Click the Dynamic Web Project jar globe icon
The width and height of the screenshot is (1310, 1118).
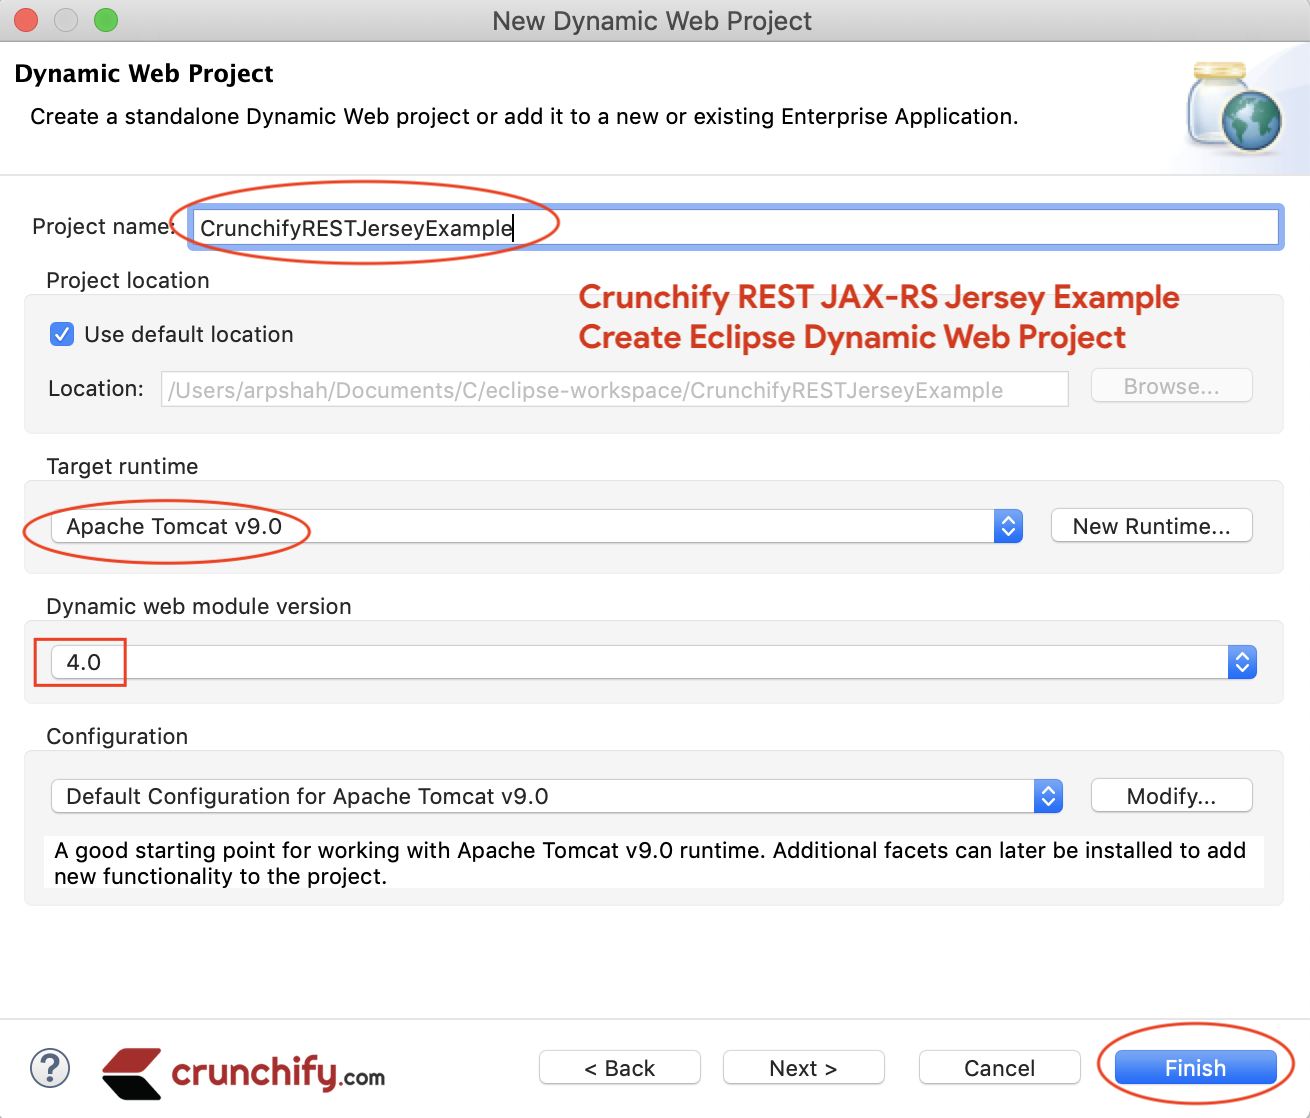pyautogui.click(x=1234, y=108)
